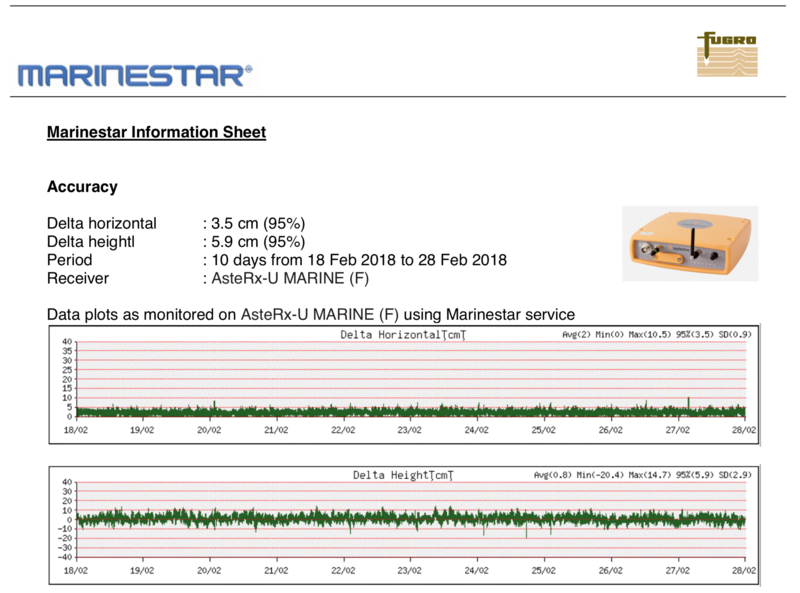
Task: Click the 20/02 label on horizontal chart
Action: tap(209, 430)
